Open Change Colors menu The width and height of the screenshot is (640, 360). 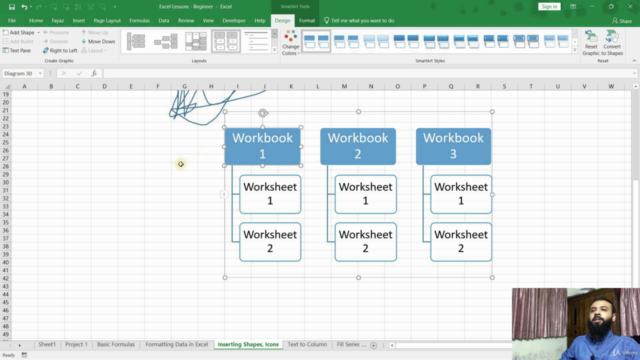click(x=291, y=42)
